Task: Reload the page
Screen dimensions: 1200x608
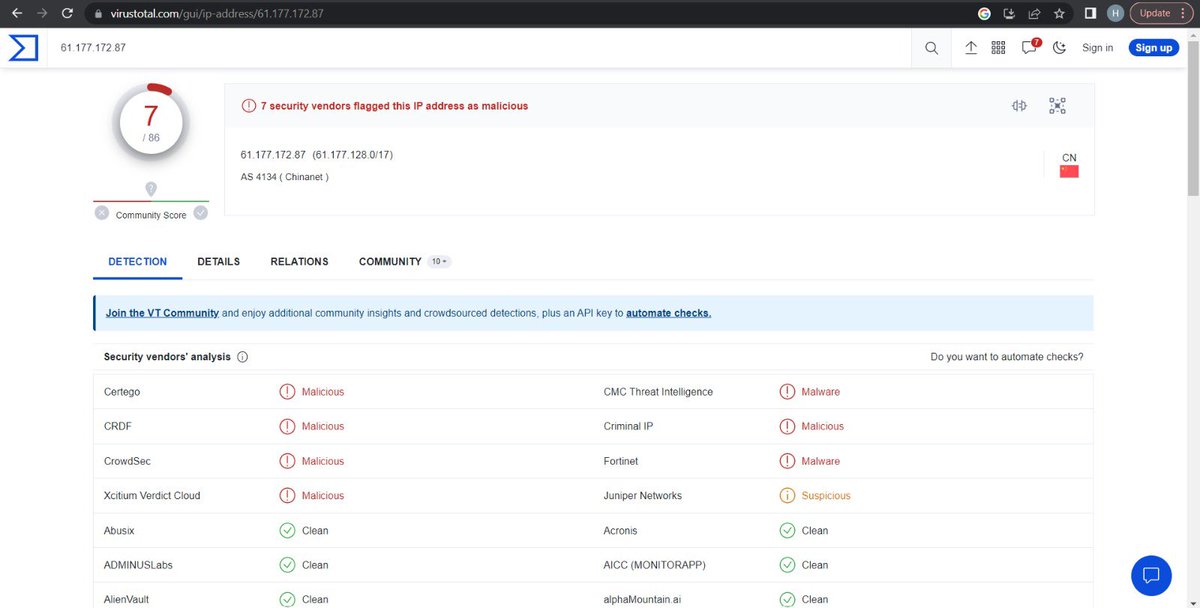Action: coord(67,14)
